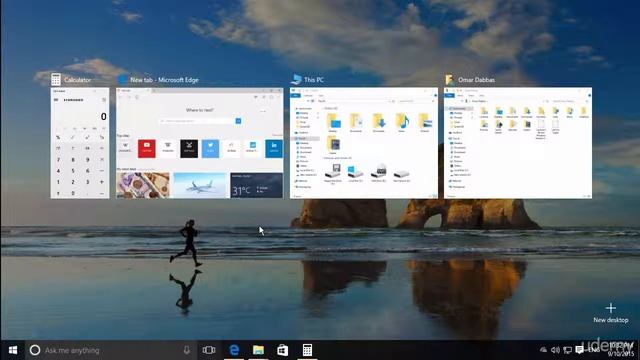640x360 pixels.
Task: Click the black top-site tile in Edge thumbnail
Action: (189, 149)
